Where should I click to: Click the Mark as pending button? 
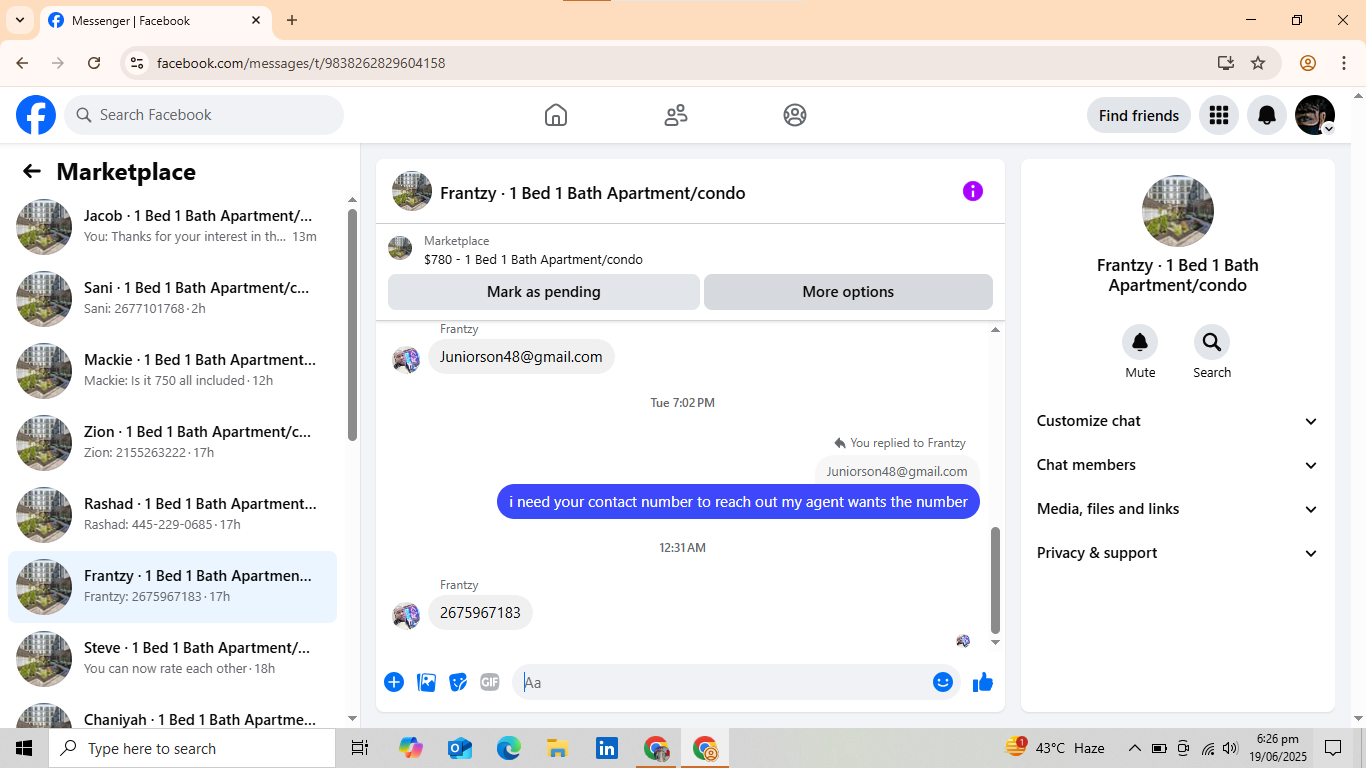point(544,292)
